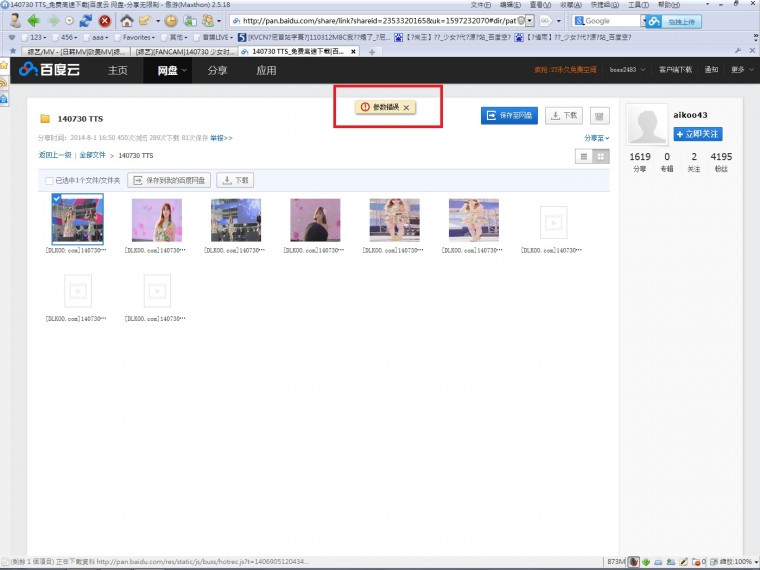Switch to grid thumbnail view icon
The width and height of the screenshot is (760, 570).
[x=601, y=156]
